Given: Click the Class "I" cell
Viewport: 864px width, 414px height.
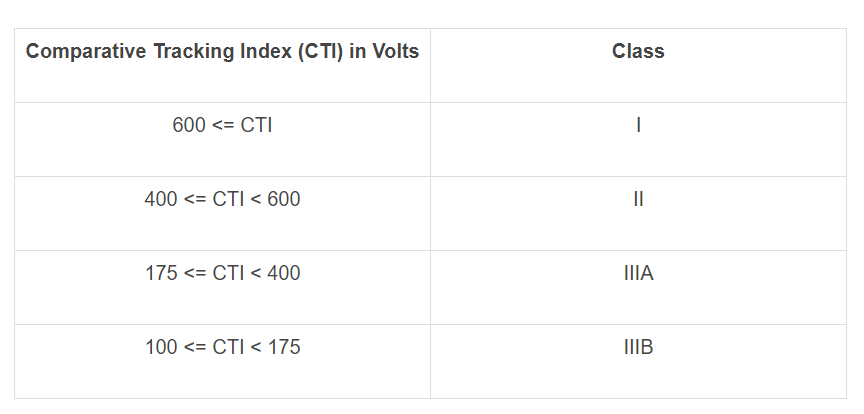Looking at the screenshot, I should (x=638, y=126).
